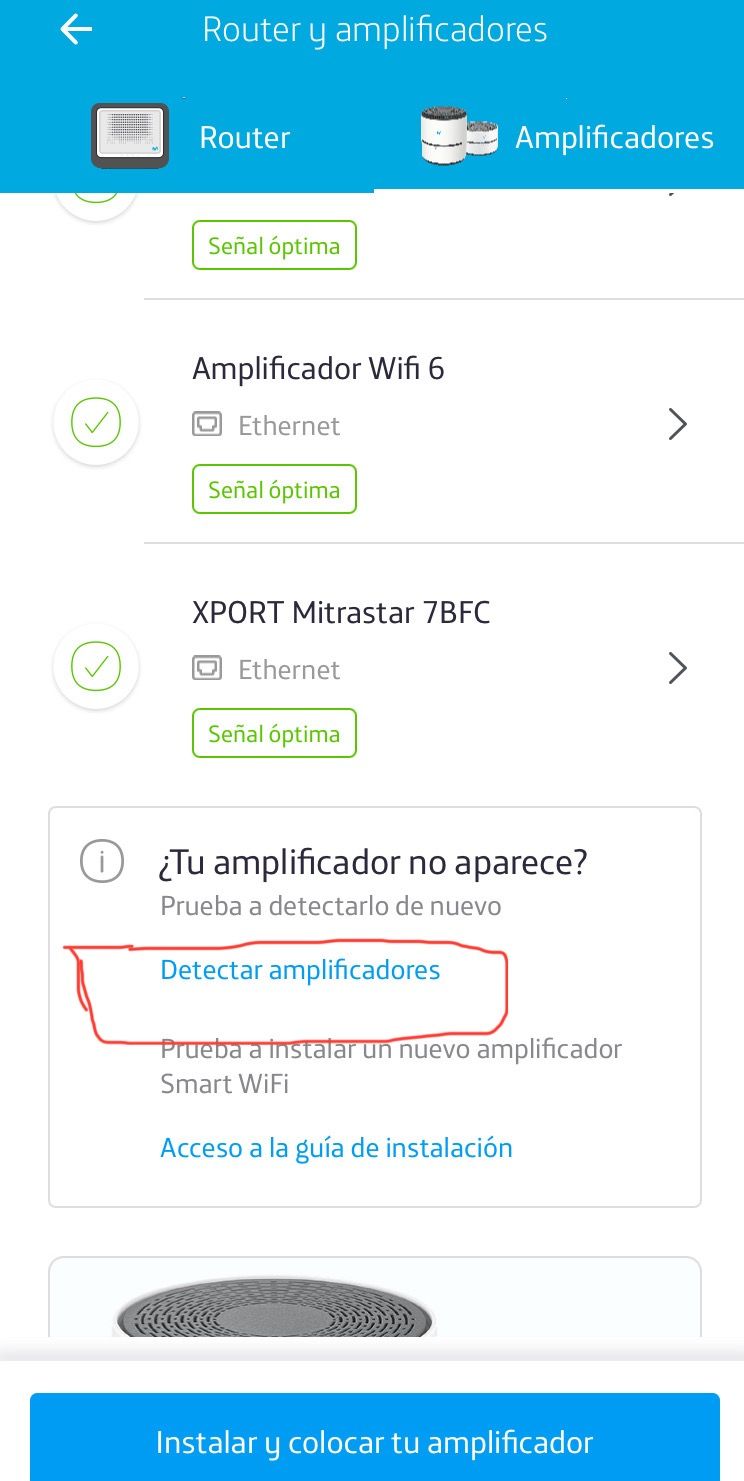The image size is (744, 1481).
Task: Tap the Ethernet icon under Amplificador Wifi 6
Action: click(x=207, y=426)
